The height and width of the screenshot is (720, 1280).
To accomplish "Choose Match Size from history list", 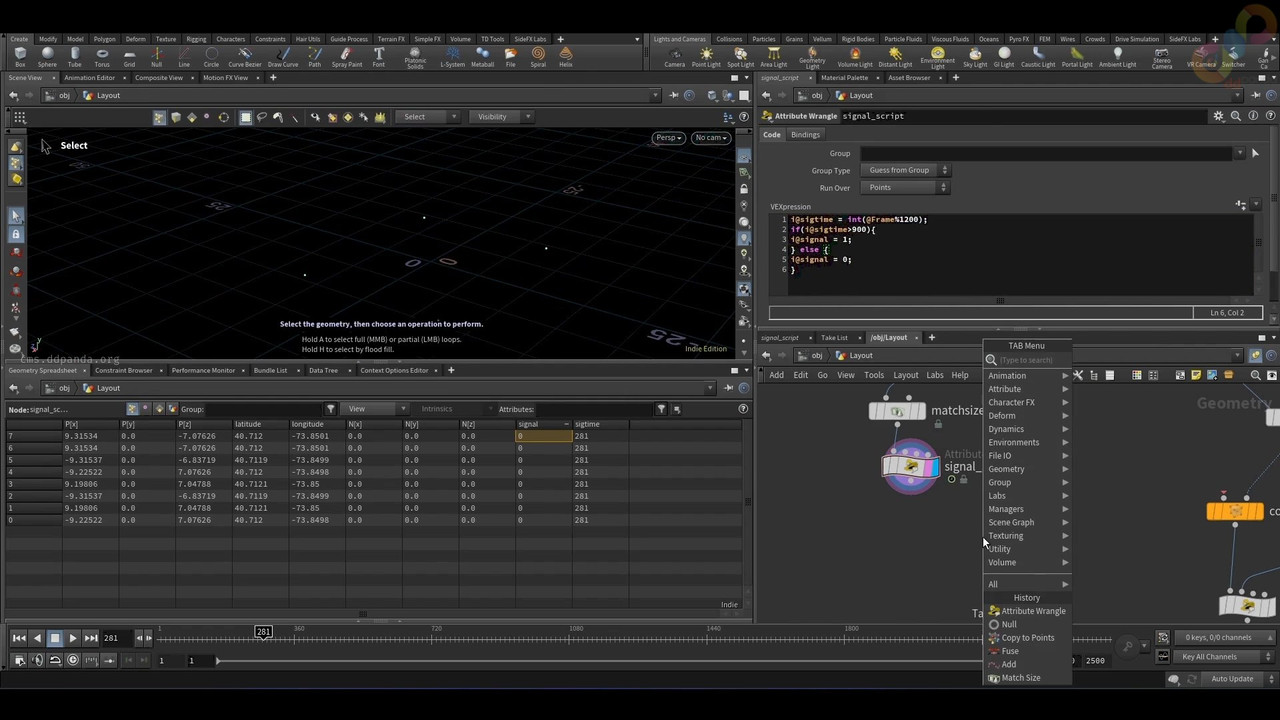I will [1027, 678].
